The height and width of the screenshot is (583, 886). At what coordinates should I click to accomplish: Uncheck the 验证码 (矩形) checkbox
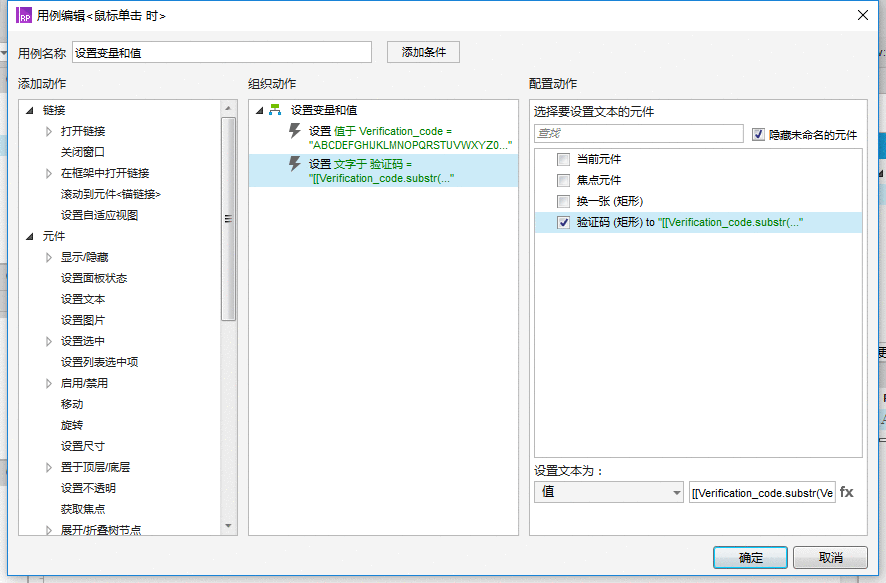tap(563, 222)
